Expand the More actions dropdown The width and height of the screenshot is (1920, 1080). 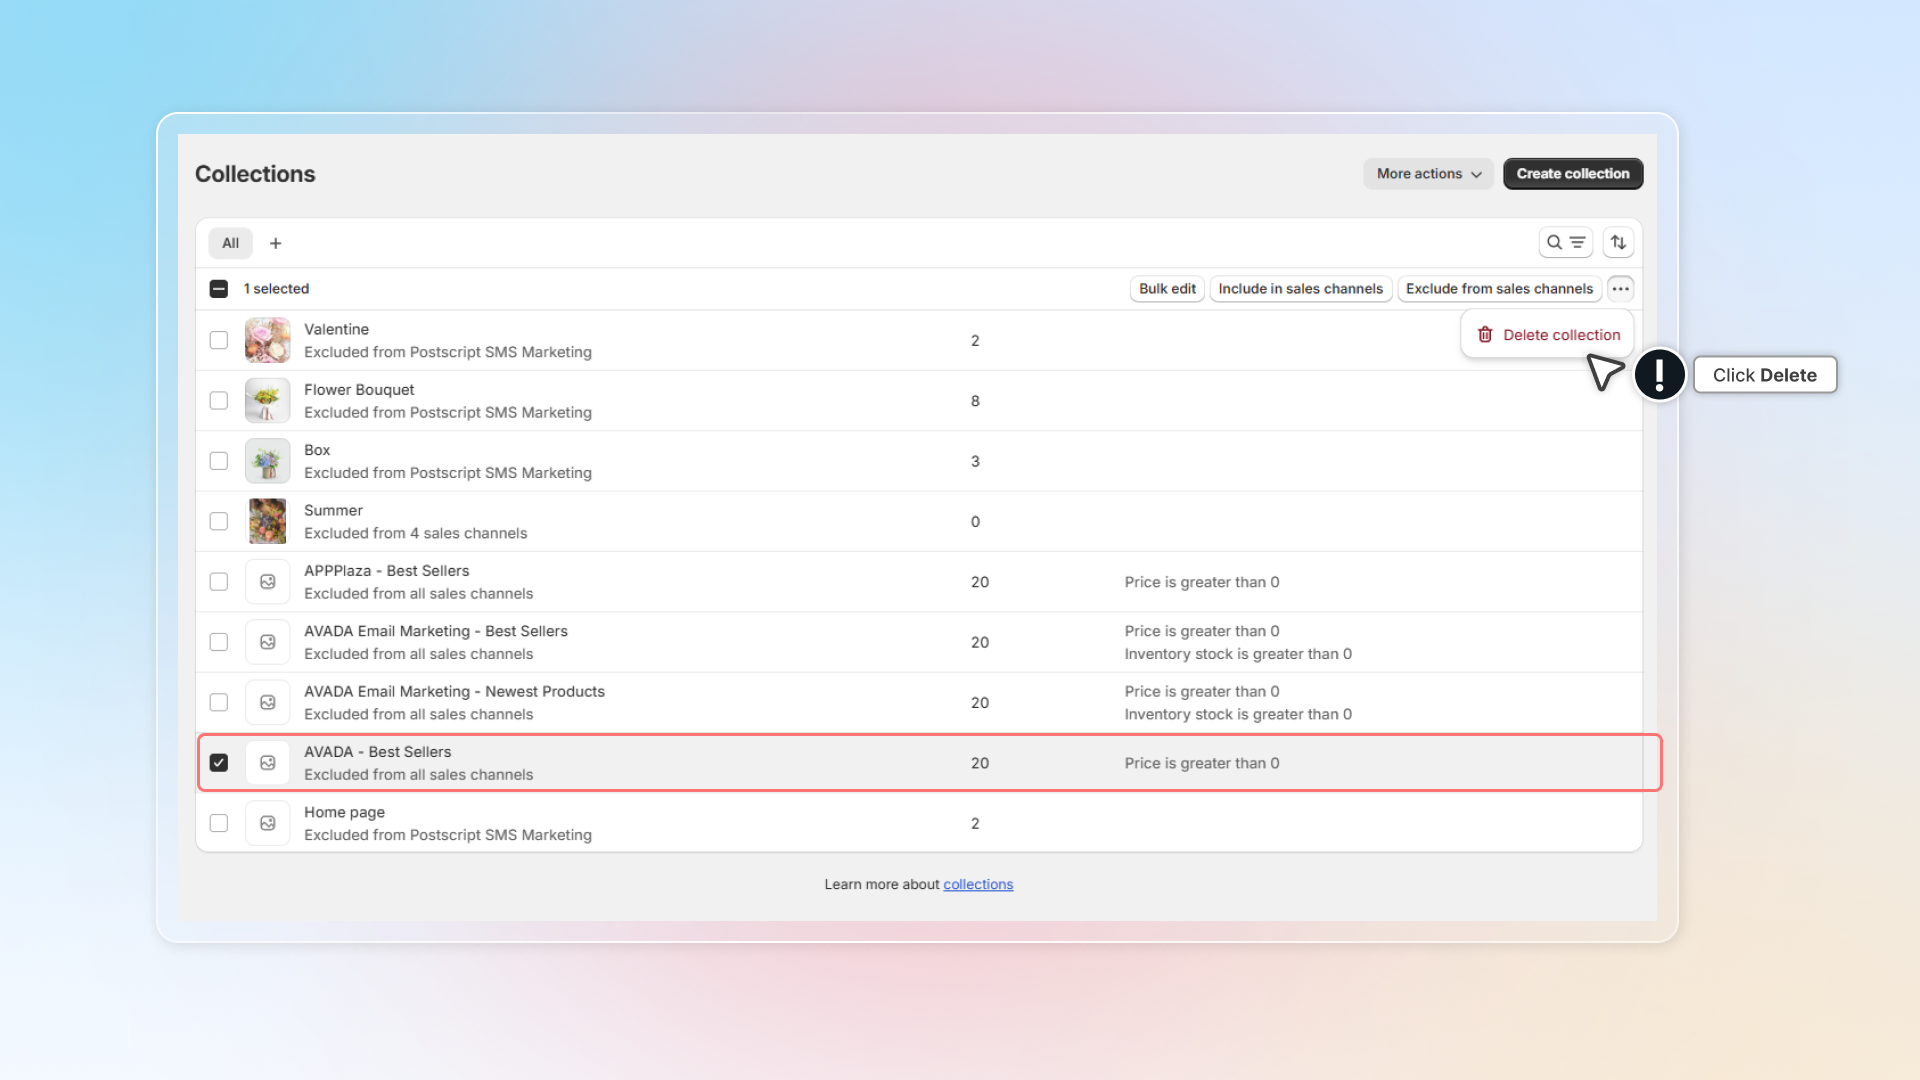click(x=1427, y=174)
